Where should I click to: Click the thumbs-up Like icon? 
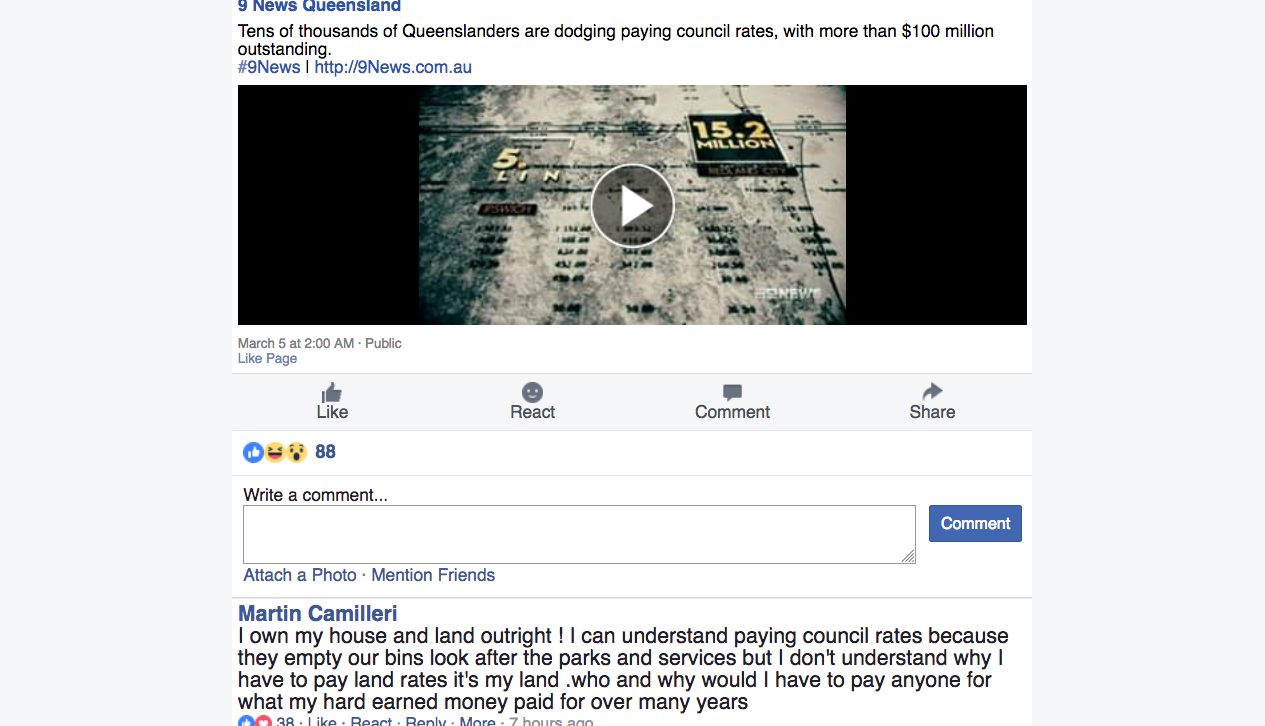332,392
